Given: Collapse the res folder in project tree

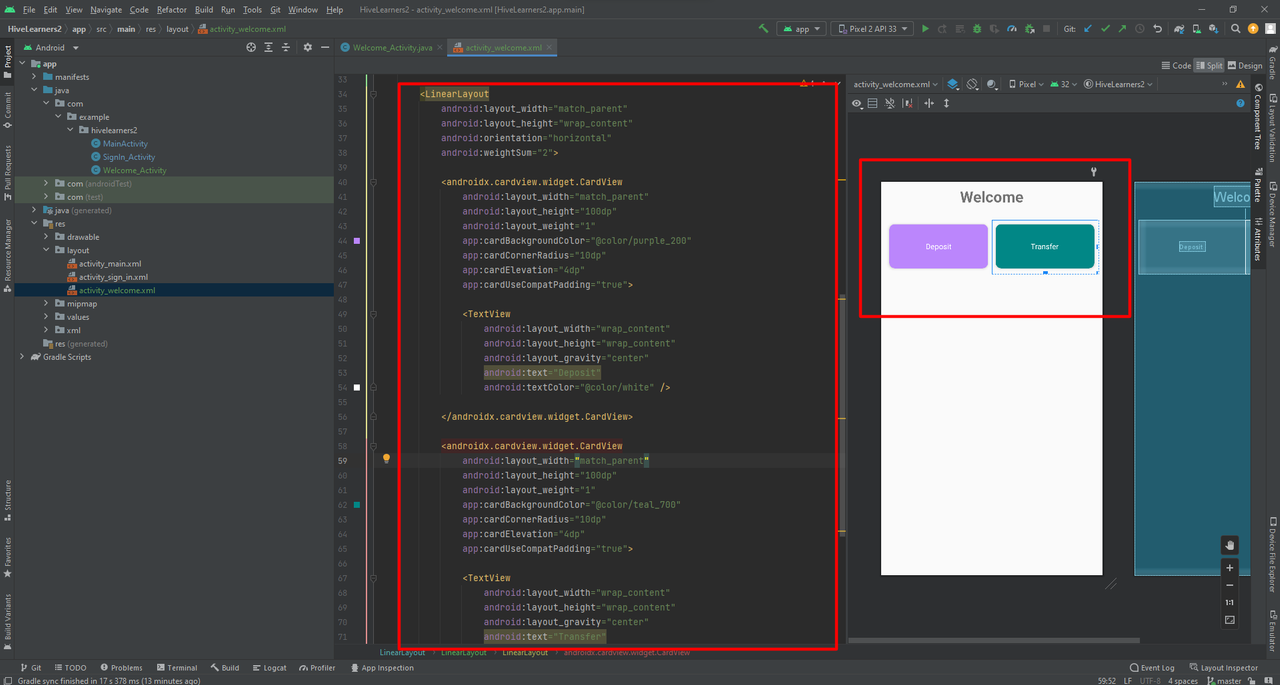Looking at the screenshot, I should [35, 224].
